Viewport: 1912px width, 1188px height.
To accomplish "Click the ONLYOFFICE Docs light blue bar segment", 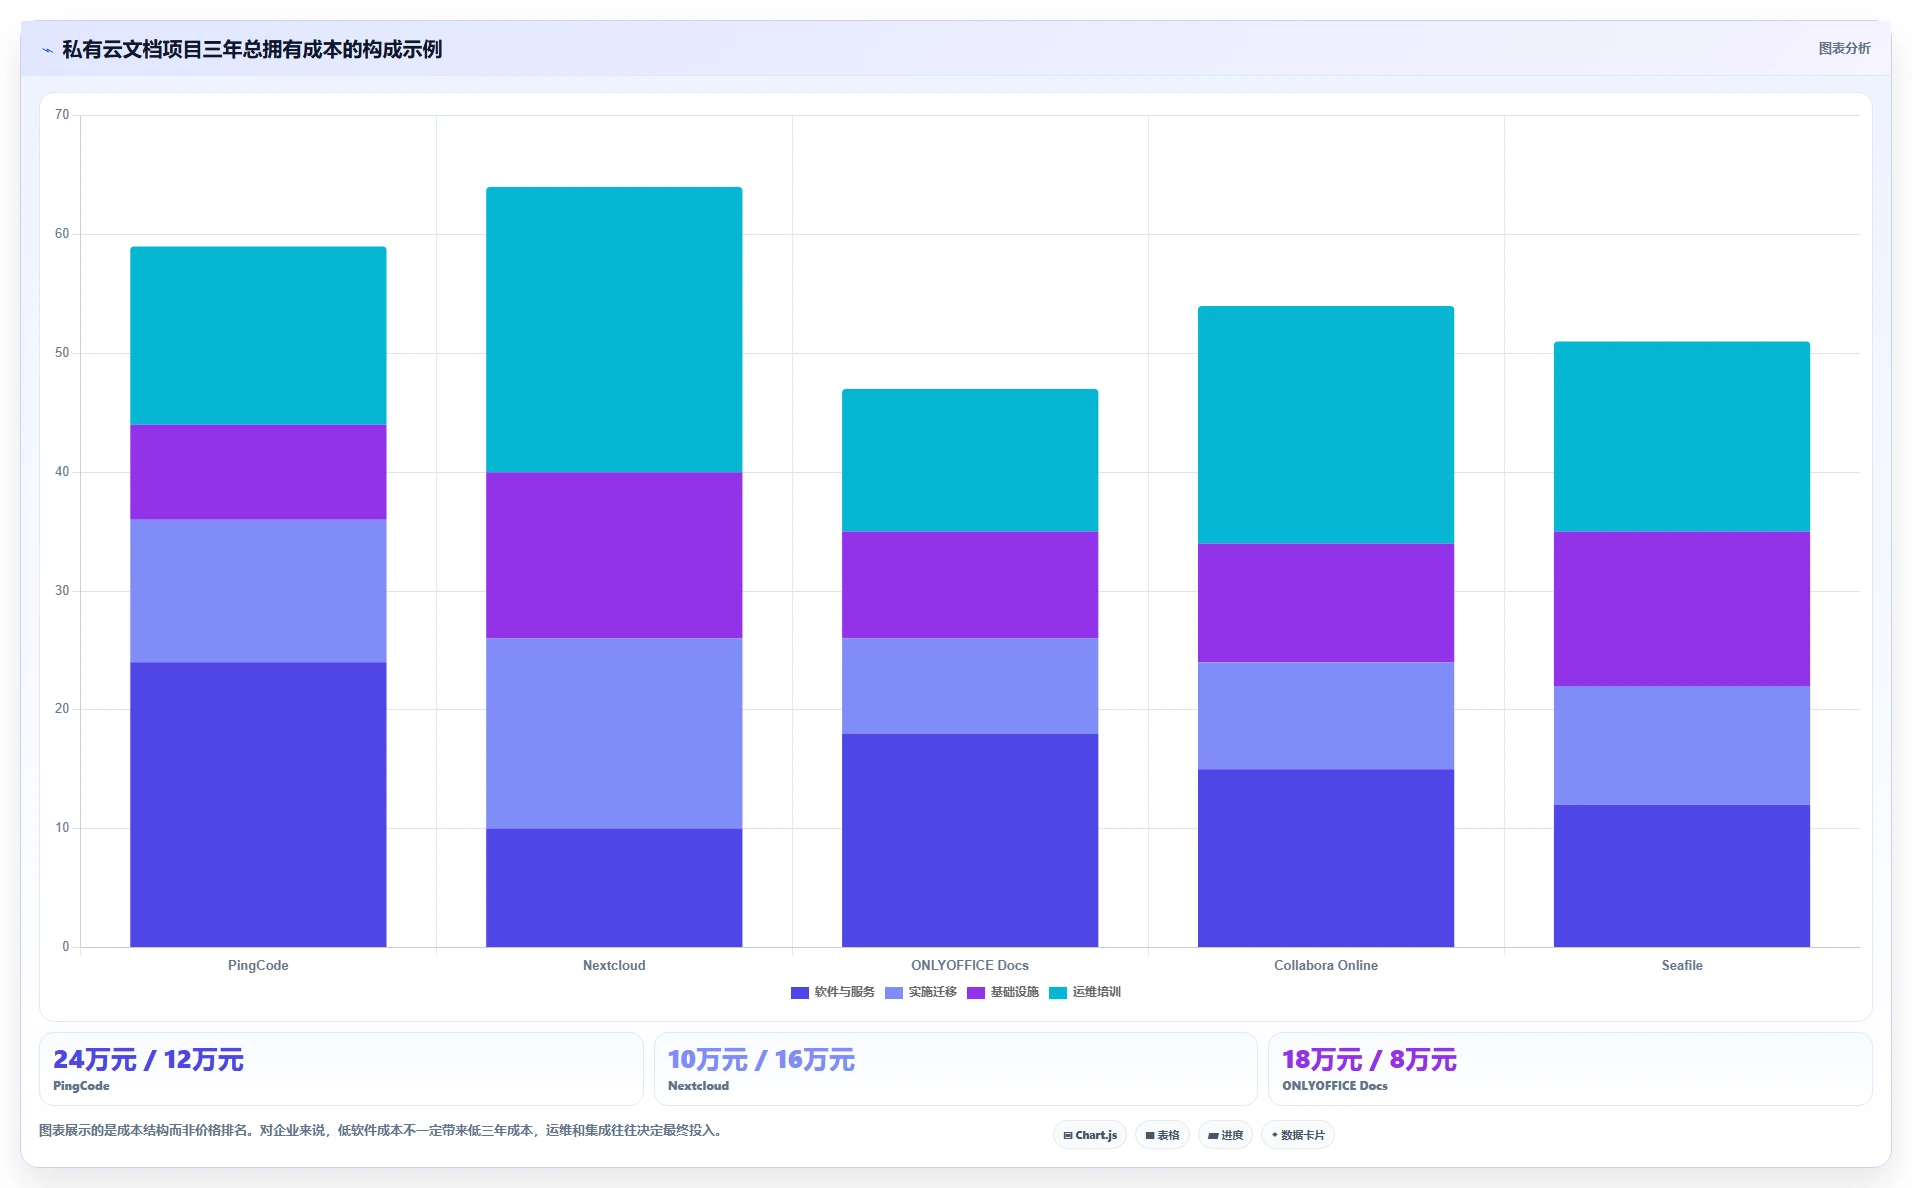I will coord(970,686).
